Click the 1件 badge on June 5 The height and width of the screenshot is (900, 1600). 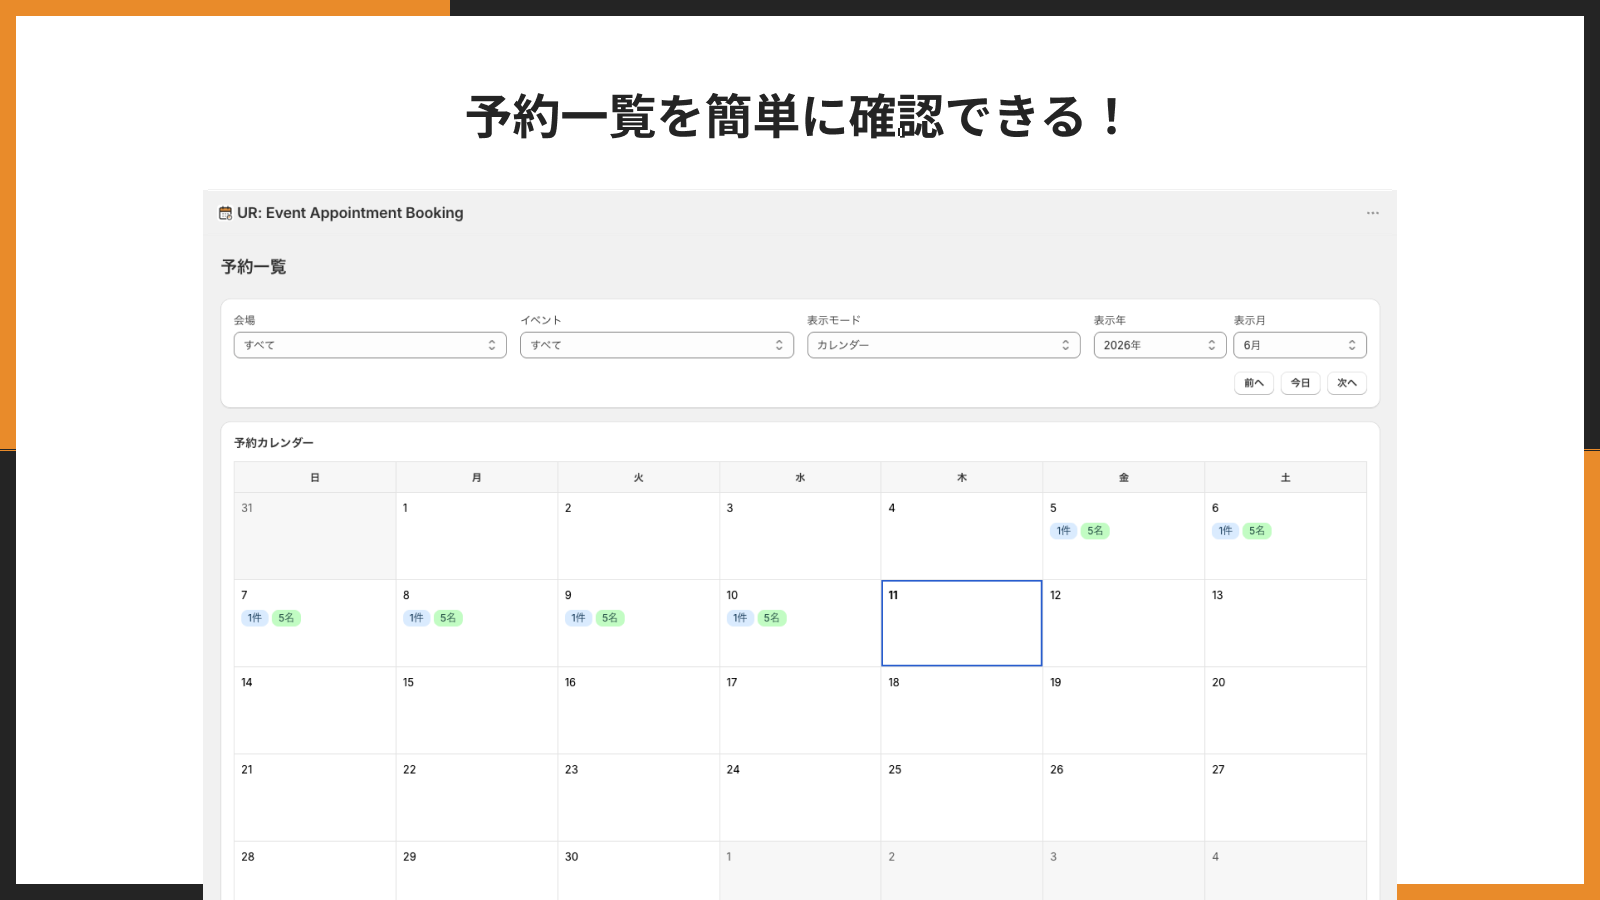1063,531
